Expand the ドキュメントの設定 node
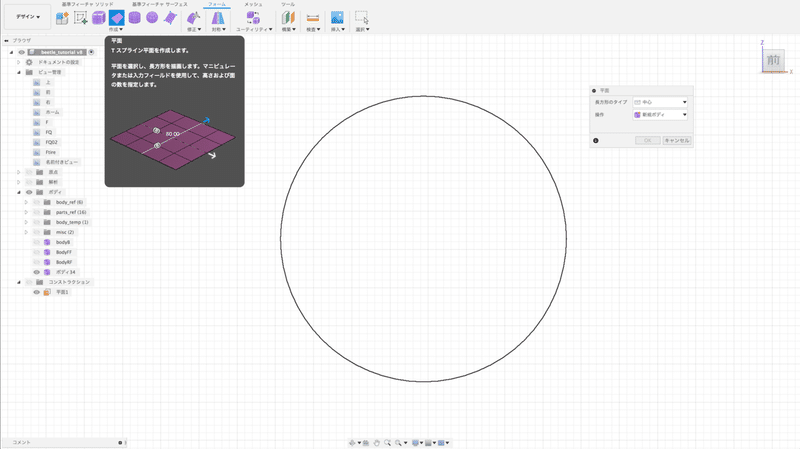 point(19,62)
